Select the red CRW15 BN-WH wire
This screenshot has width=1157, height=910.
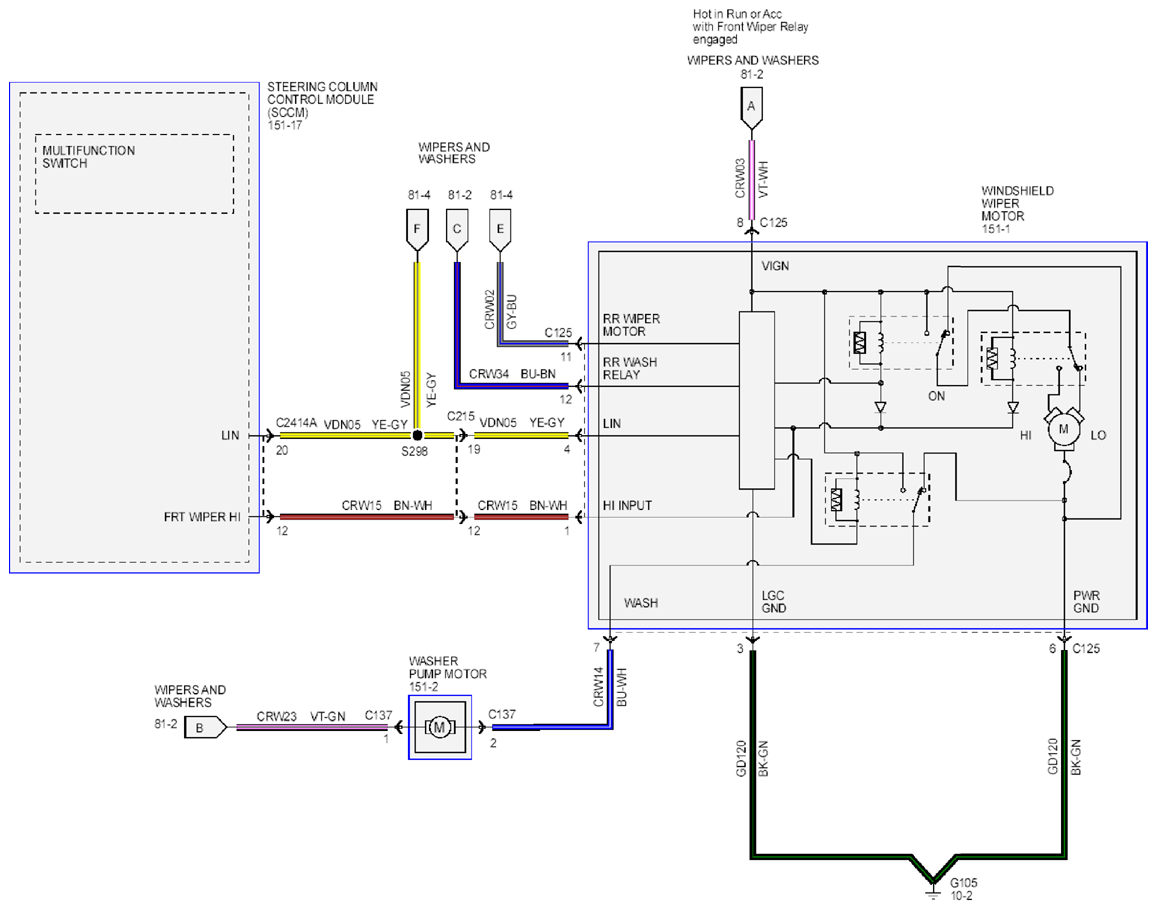[367, 517]
